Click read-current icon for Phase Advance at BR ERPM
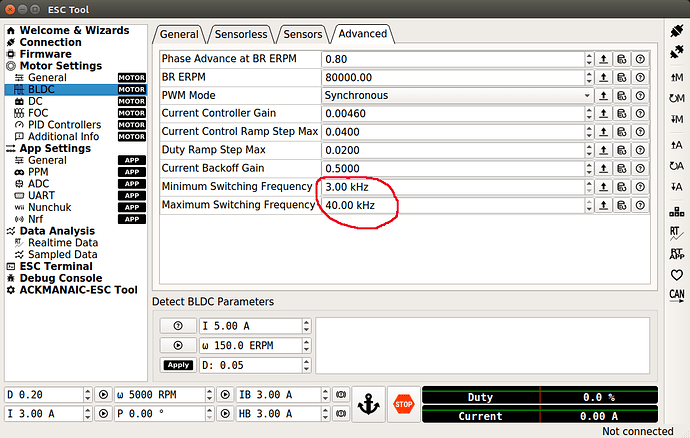The width and height of the screenshot is (690, 438). click(603, 59)
